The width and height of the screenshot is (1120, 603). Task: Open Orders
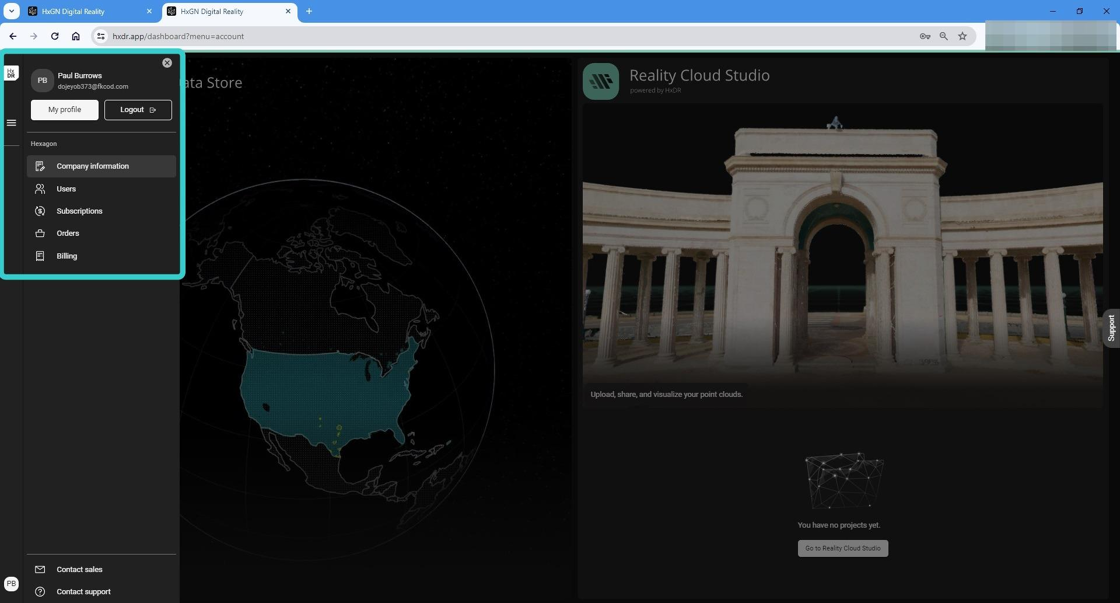coord(101,233)
